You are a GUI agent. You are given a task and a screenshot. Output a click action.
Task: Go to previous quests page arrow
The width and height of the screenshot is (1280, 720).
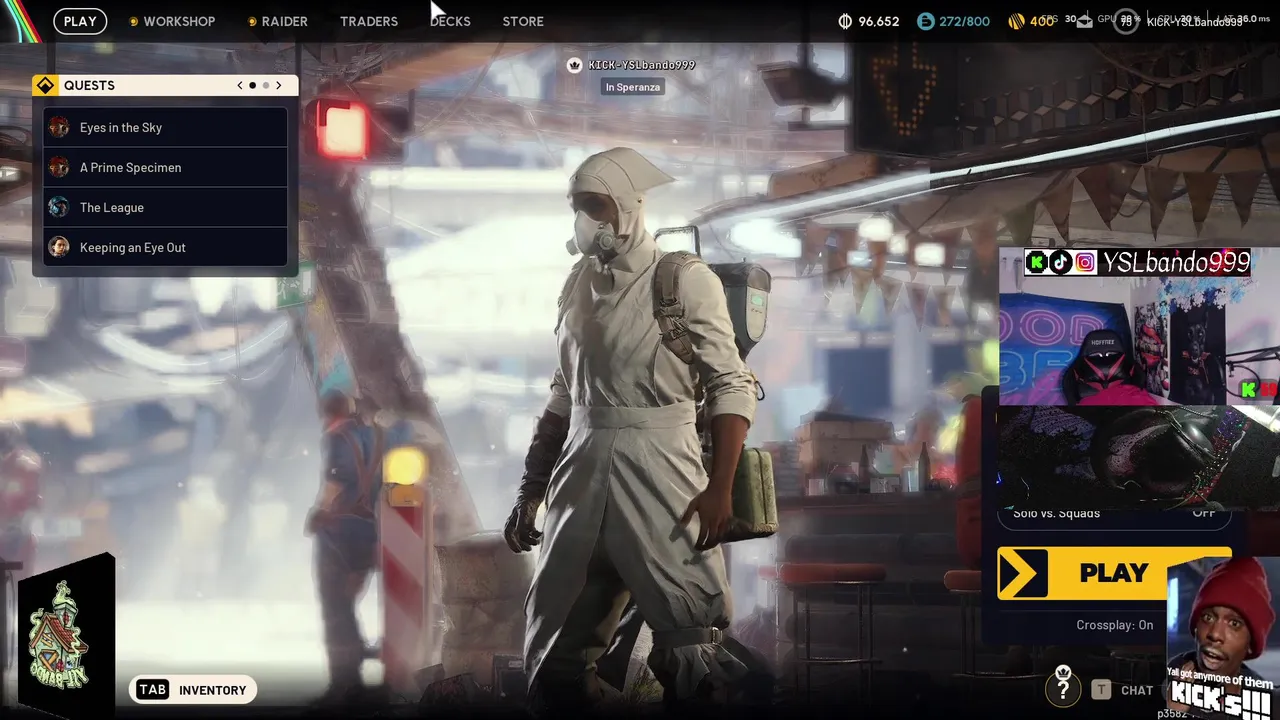click(240, 86)
